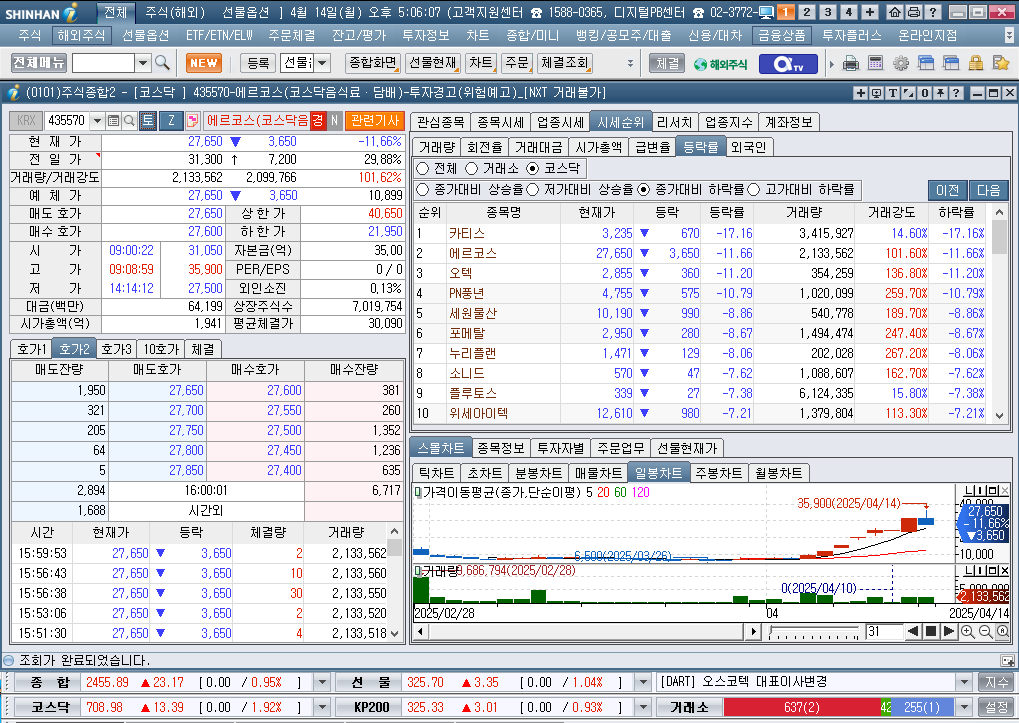Click the chart auto-fit magnifier icon
This screenshot has height=723, width=1019.
[x=1003, y=631]
